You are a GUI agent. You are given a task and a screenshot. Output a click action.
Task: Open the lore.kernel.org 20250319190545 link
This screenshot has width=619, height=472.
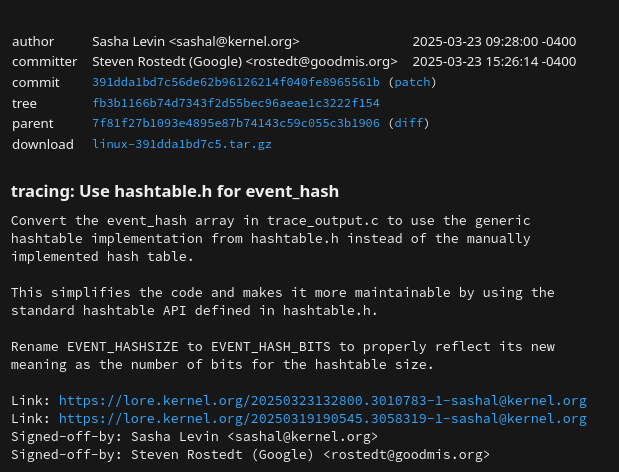pos(322,419)
